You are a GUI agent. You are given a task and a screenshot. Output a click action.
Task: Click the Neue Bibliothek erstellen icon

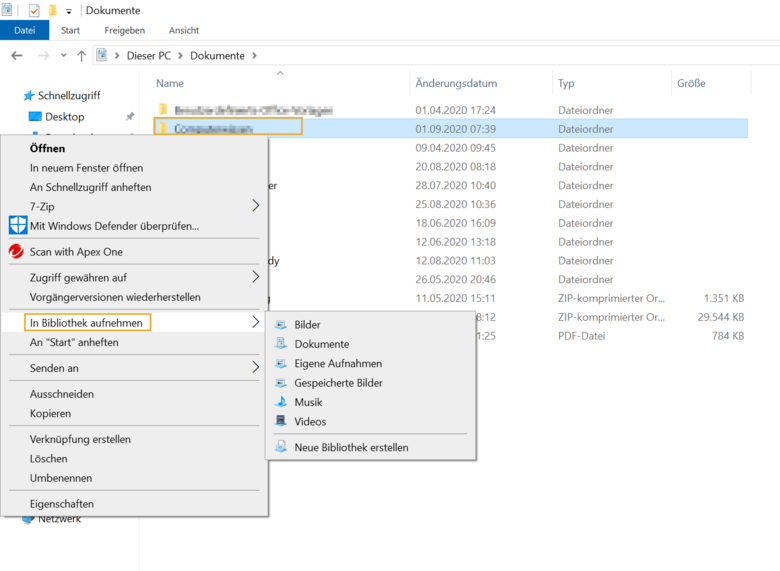(x=281, y=447)
